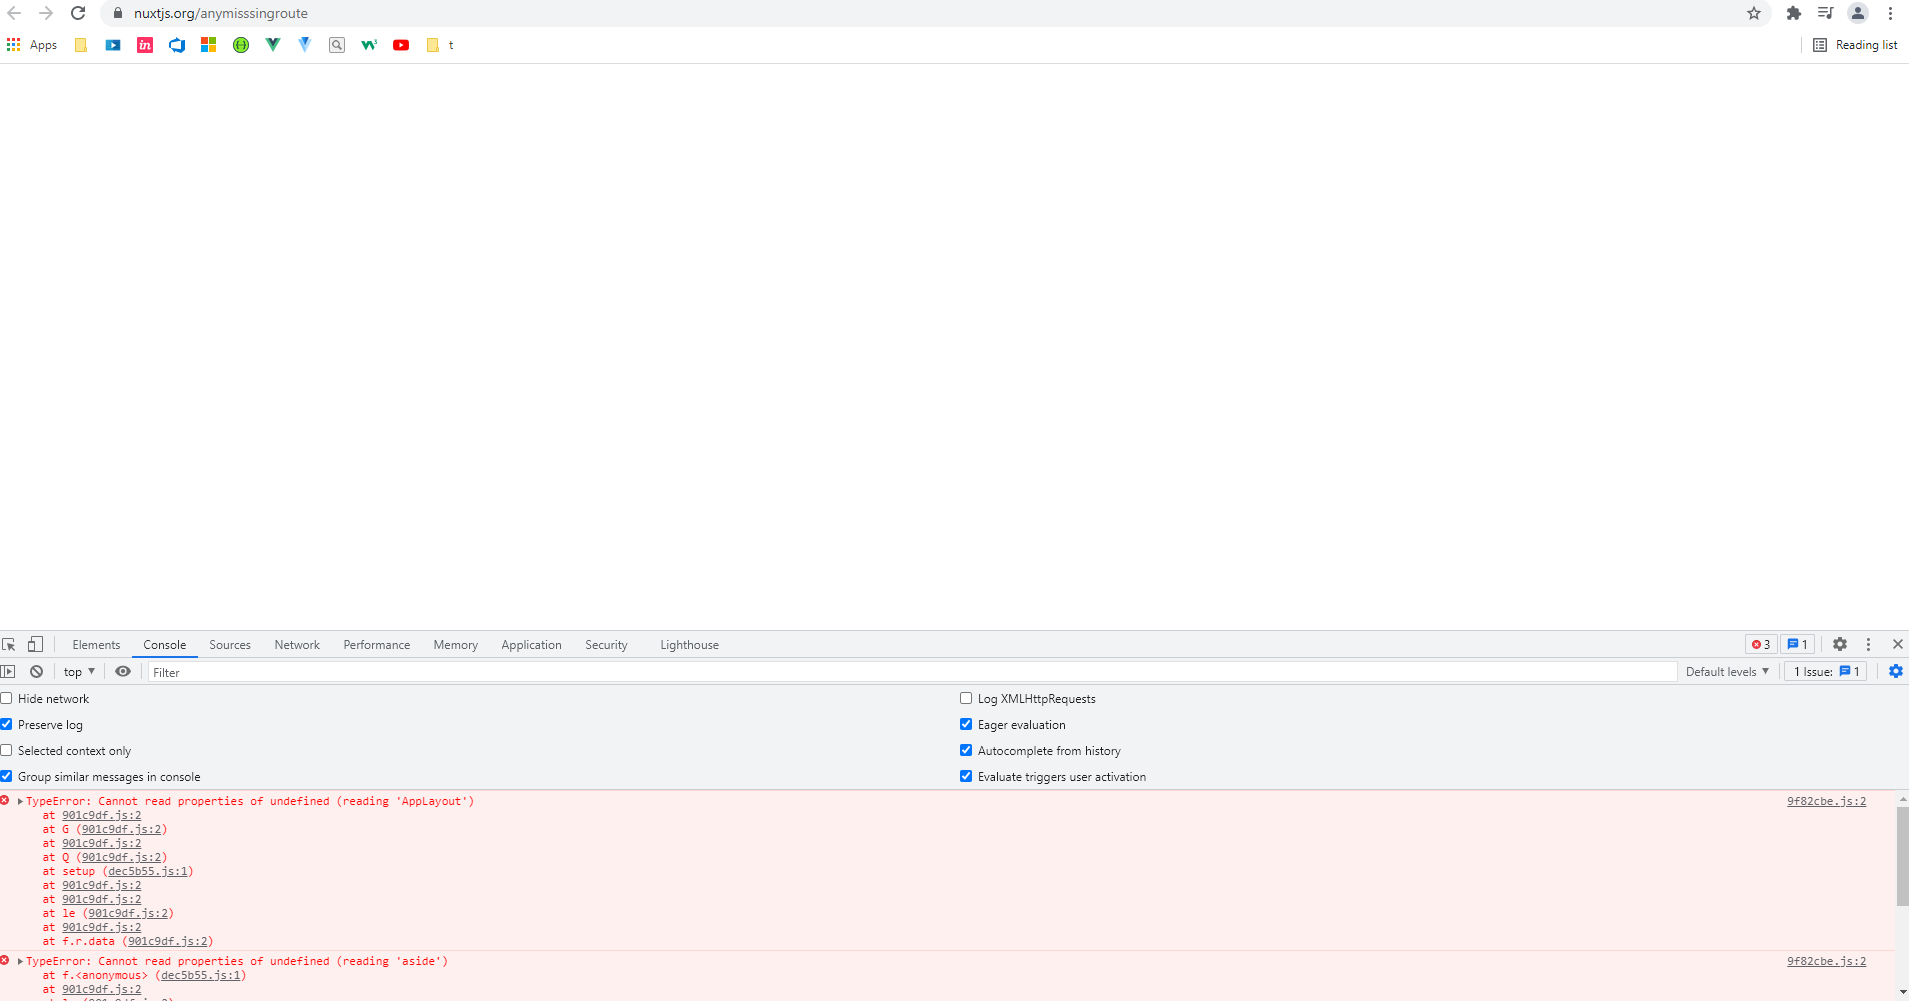The image size is (1909, 1001).
Task: Click the address bar URL
Action: click(221, 13)
